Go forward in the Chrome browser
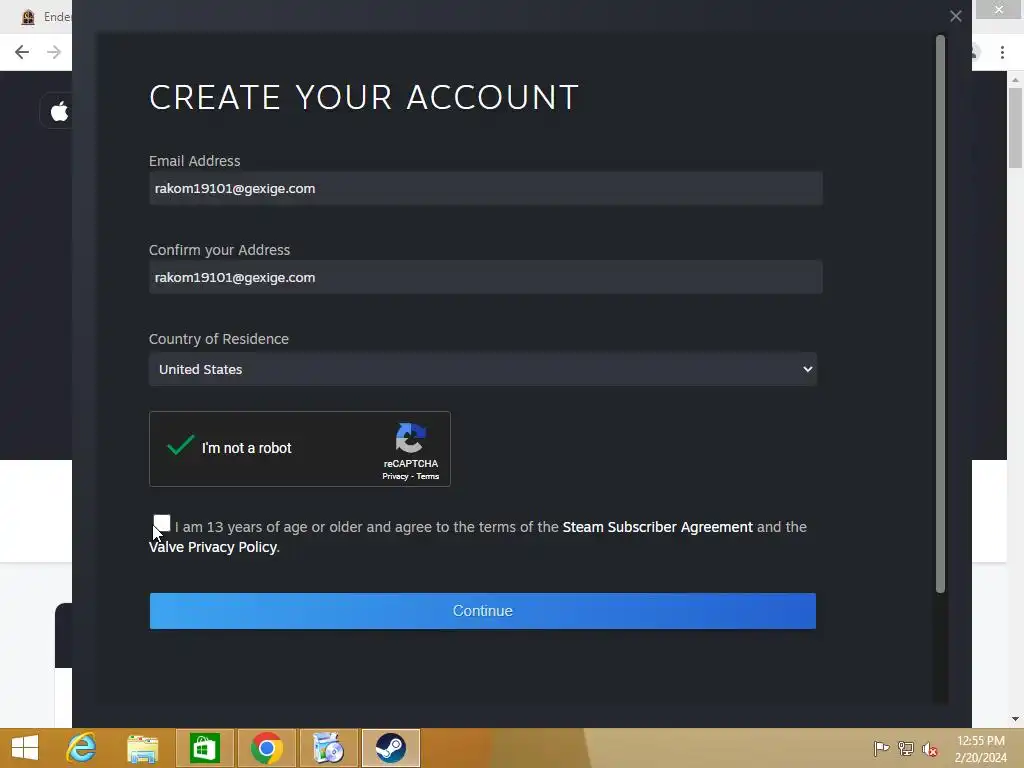Viewport: 1024px width, 768px height. tap(54, 52)
